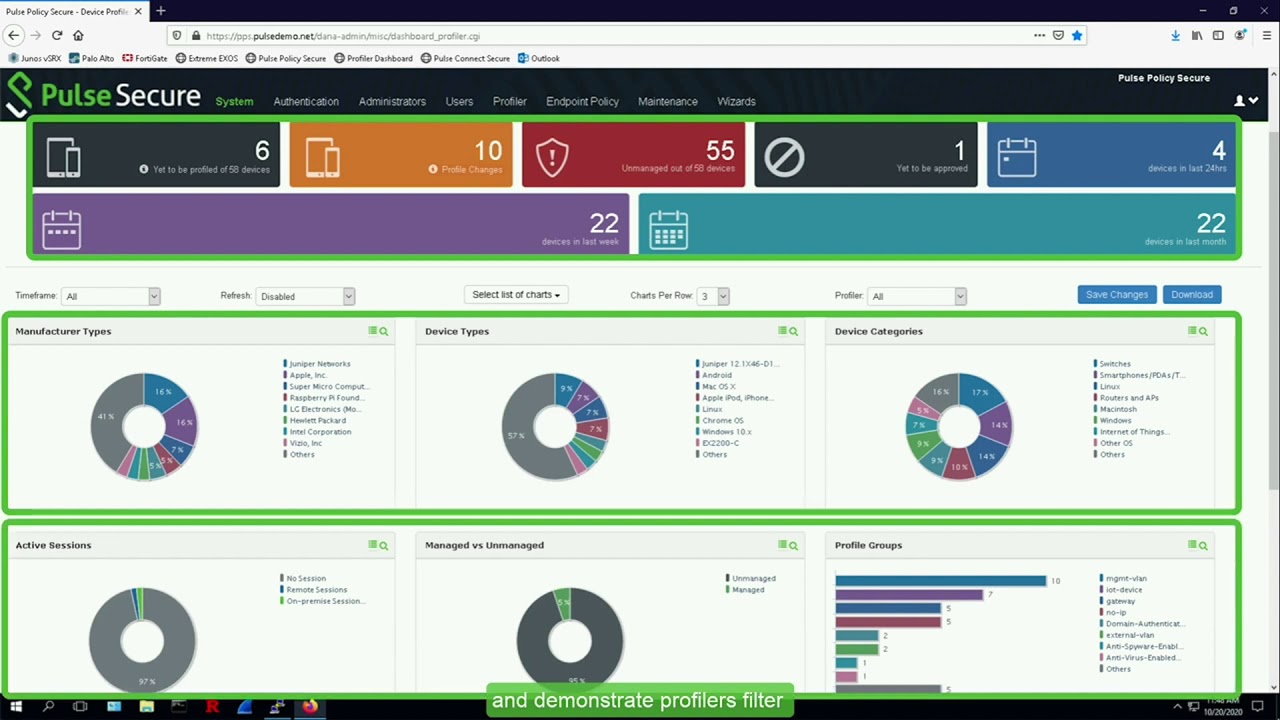Open the Profile Groups chart list-search icon
This screenshot has width=1280, height=720.
1197,545
